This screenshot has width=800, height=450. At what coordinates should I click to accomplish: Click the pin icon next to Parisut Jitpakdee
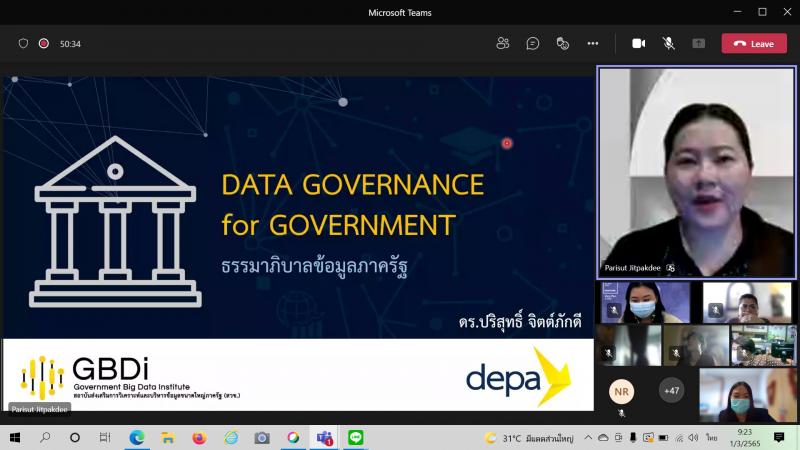[x=670, y=268]
